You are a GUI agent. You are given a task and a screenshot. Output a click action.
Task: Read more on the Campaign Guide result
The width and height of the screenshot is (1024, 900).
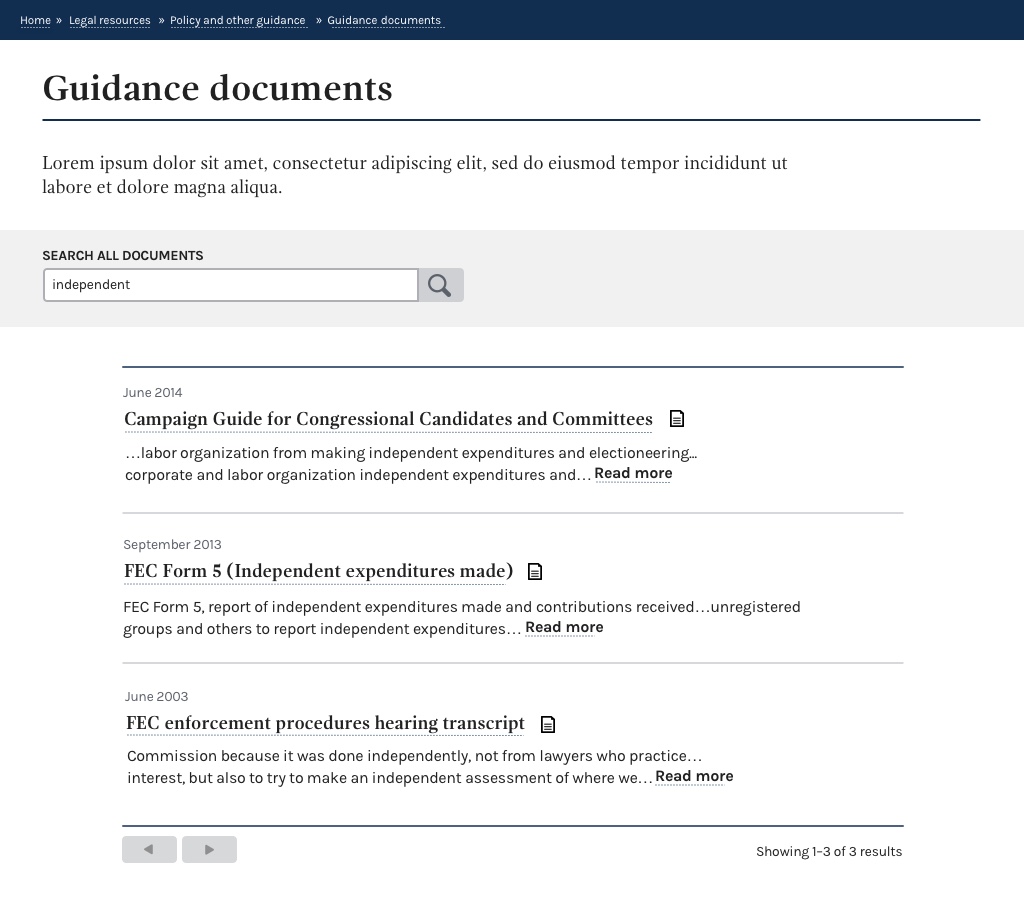(633, 474)
